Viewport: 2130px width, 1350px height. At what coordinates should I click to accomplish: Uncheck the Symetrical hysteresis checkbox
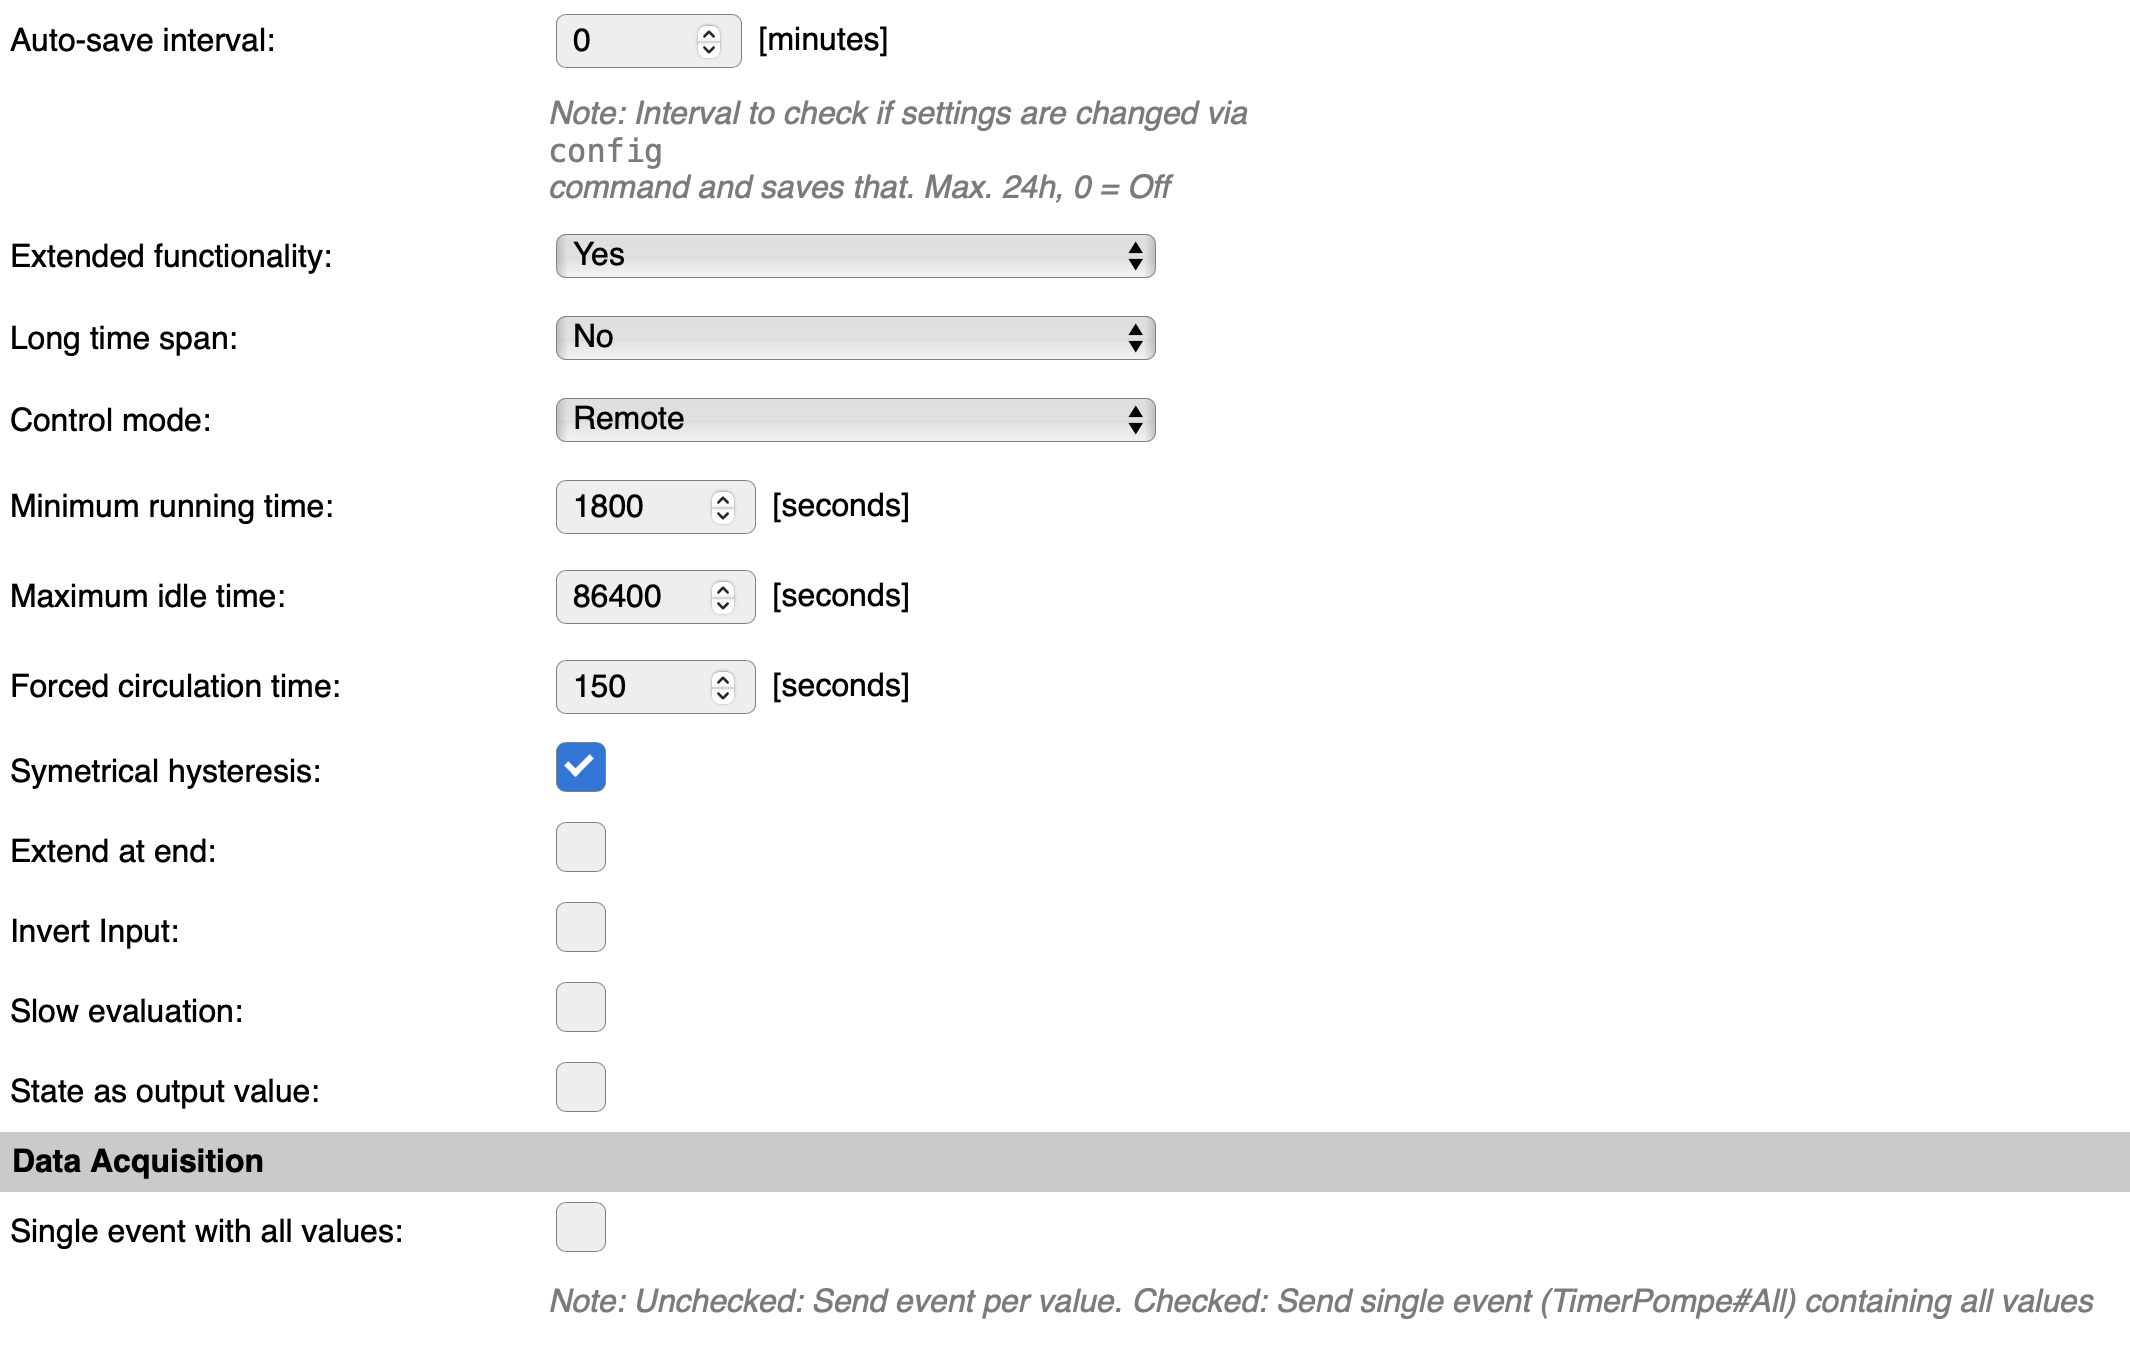pos(581,767)
